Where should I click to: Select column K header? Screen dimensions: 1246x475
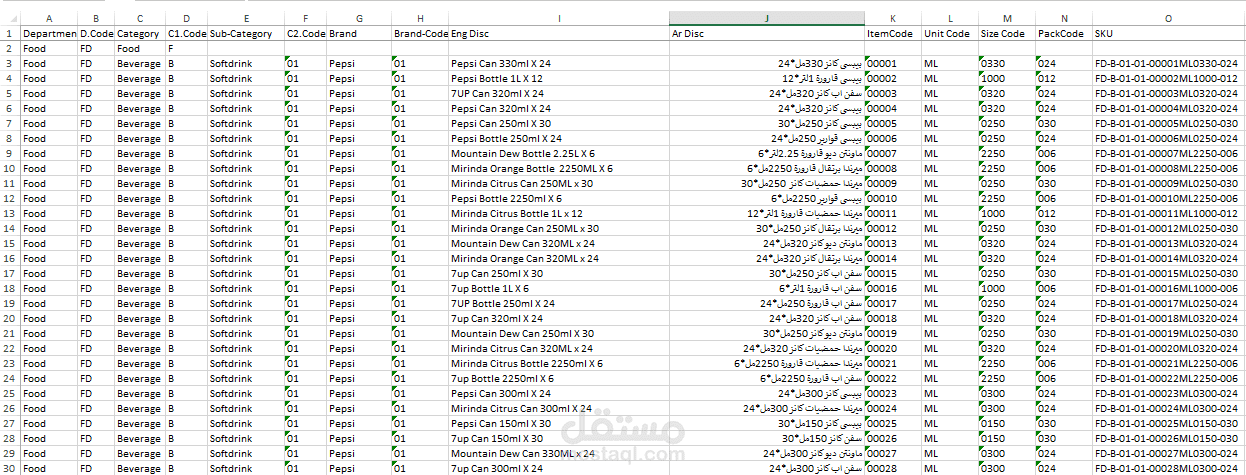[892, 18]
